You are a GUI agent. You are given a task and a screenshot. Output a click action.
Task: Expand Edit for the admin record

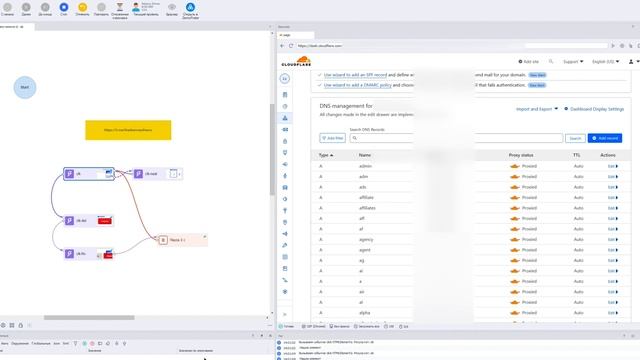pos(613,166)
